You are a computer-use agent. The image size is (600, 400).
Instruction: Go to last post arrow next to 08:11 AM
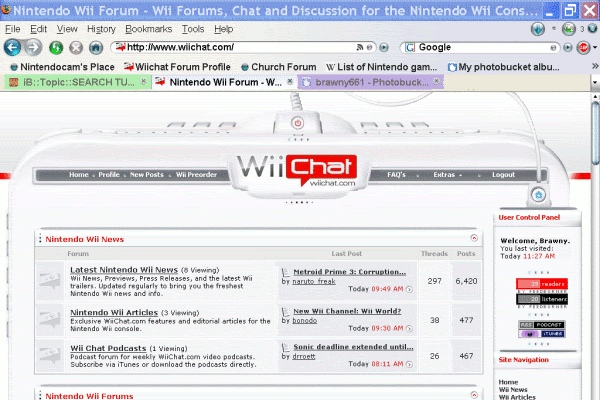(409, 364)
